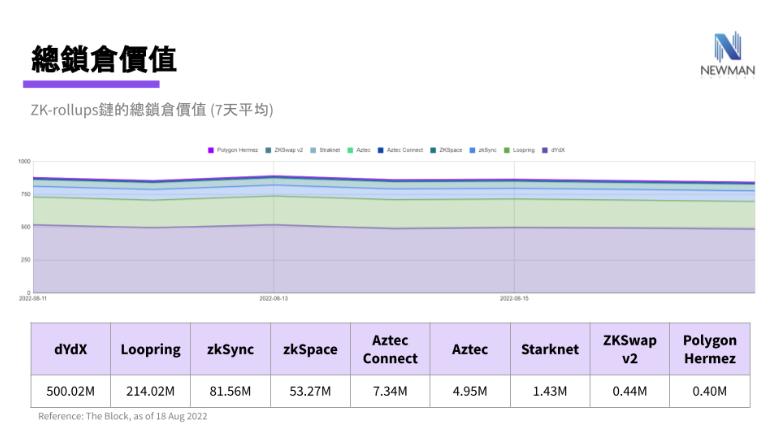783x426 pixels.
Task: Select the Aztec Connect legend marker
Action: pos(381,150)
